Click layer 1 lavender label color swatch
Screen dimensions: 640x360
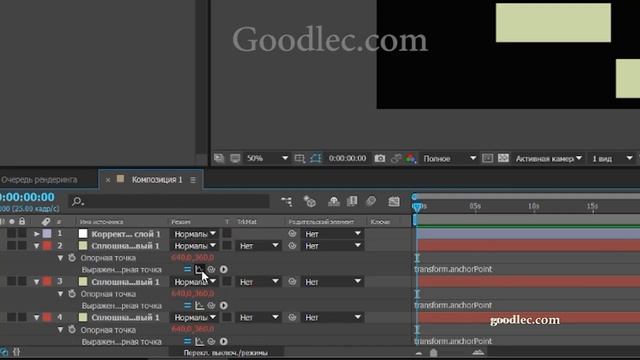click(x=47, y=234)
